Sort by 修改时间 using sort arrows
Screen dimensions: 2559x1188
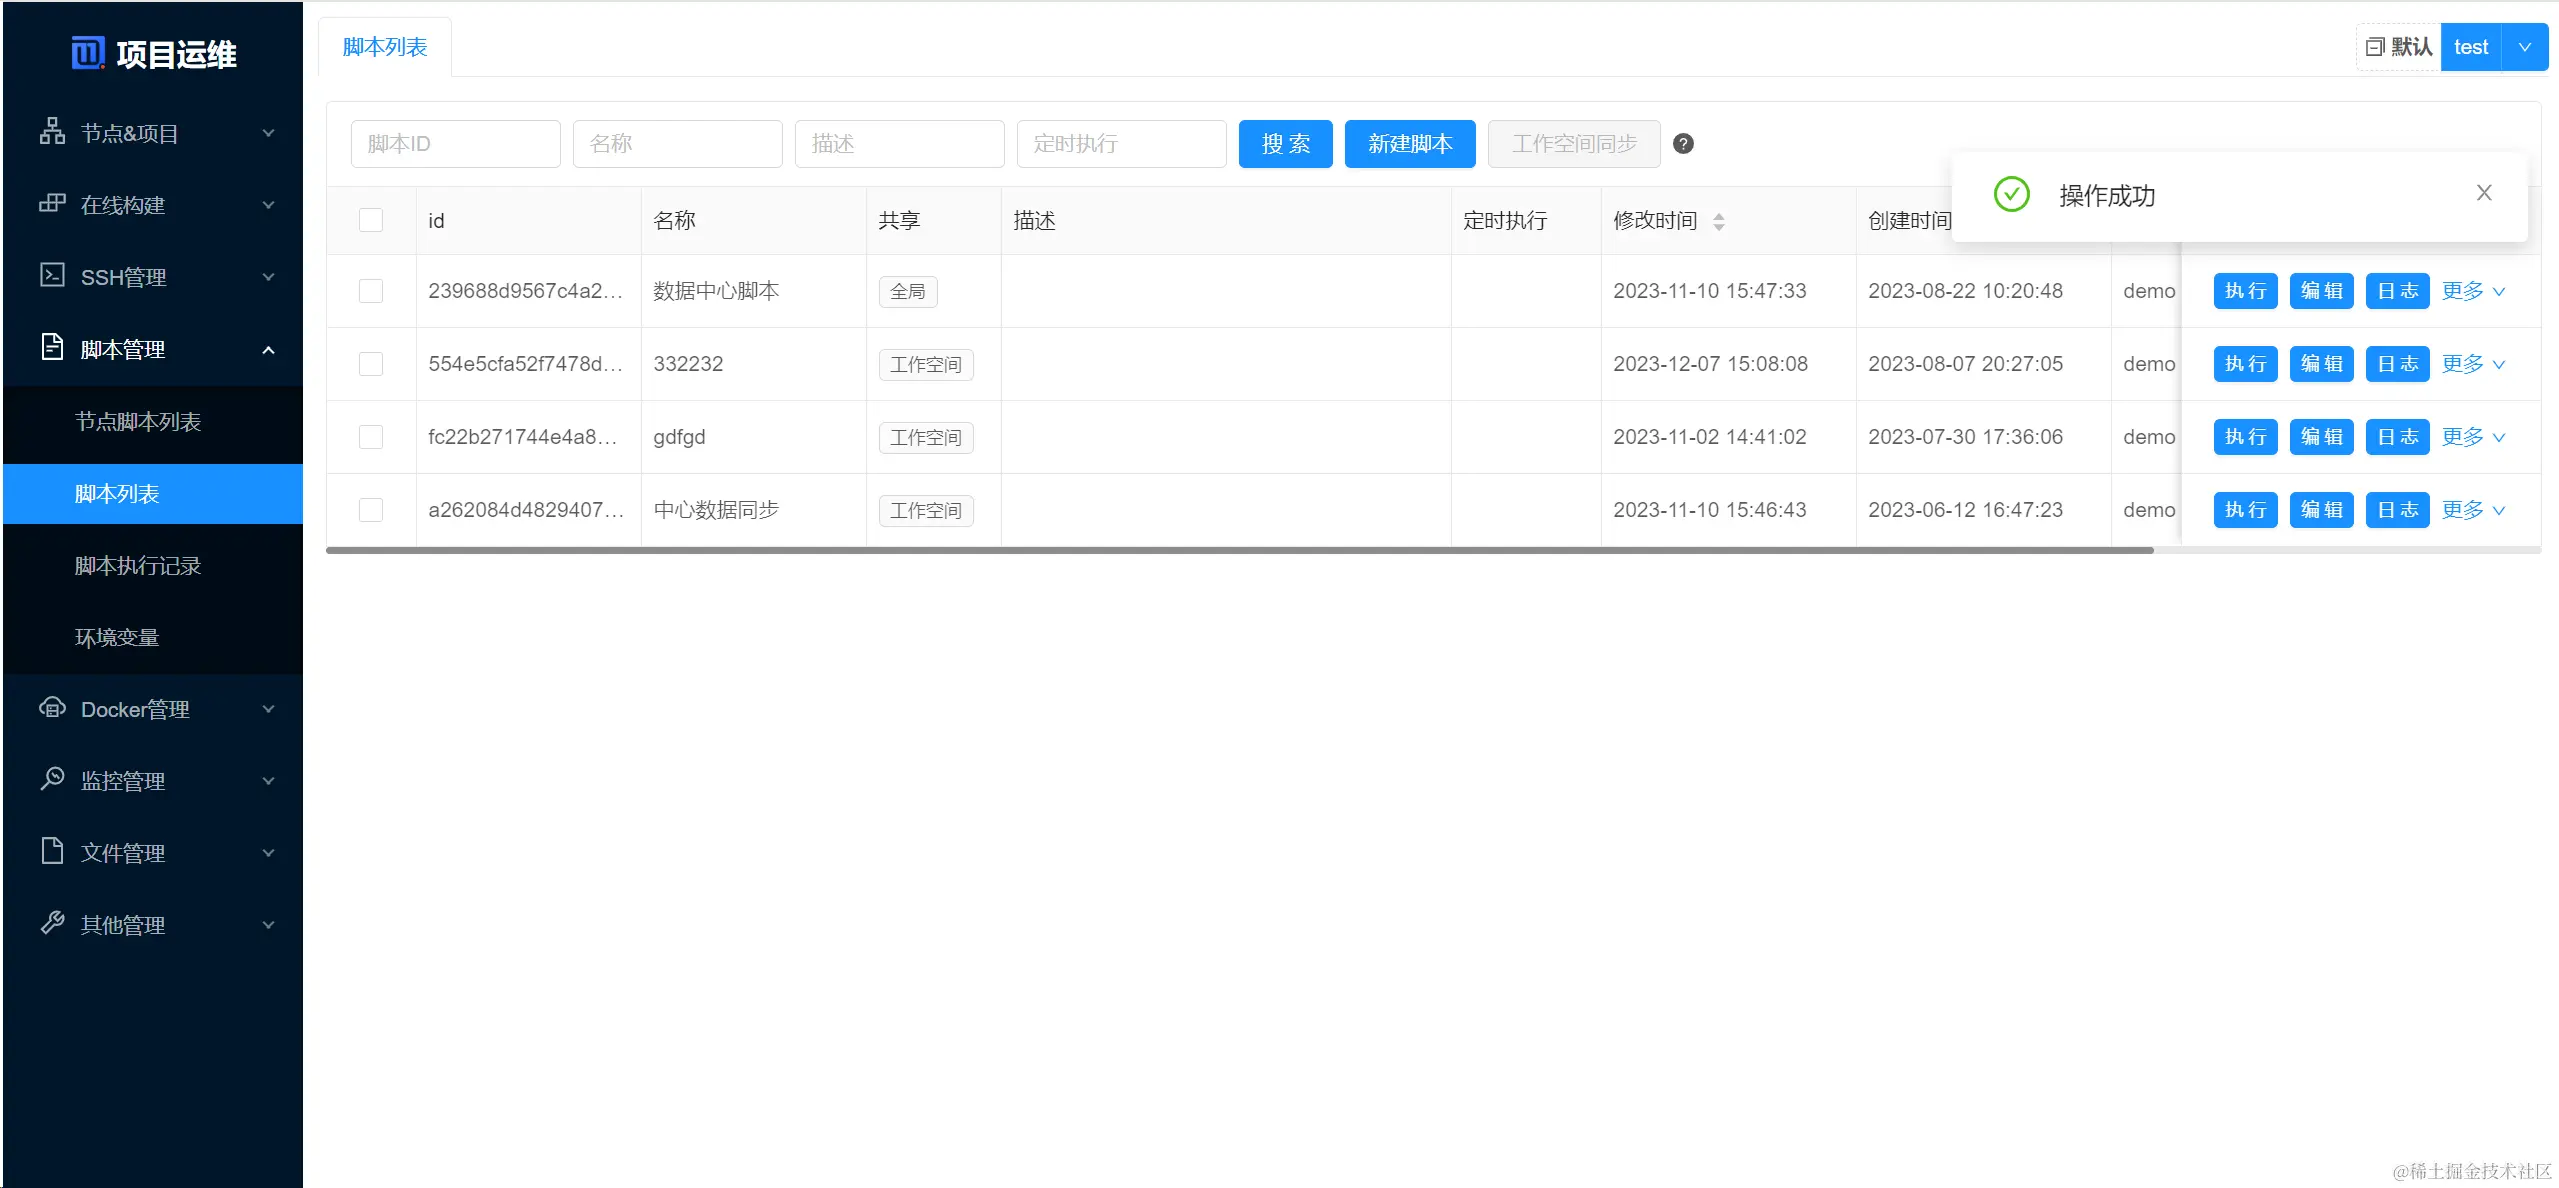point(1719,222)
